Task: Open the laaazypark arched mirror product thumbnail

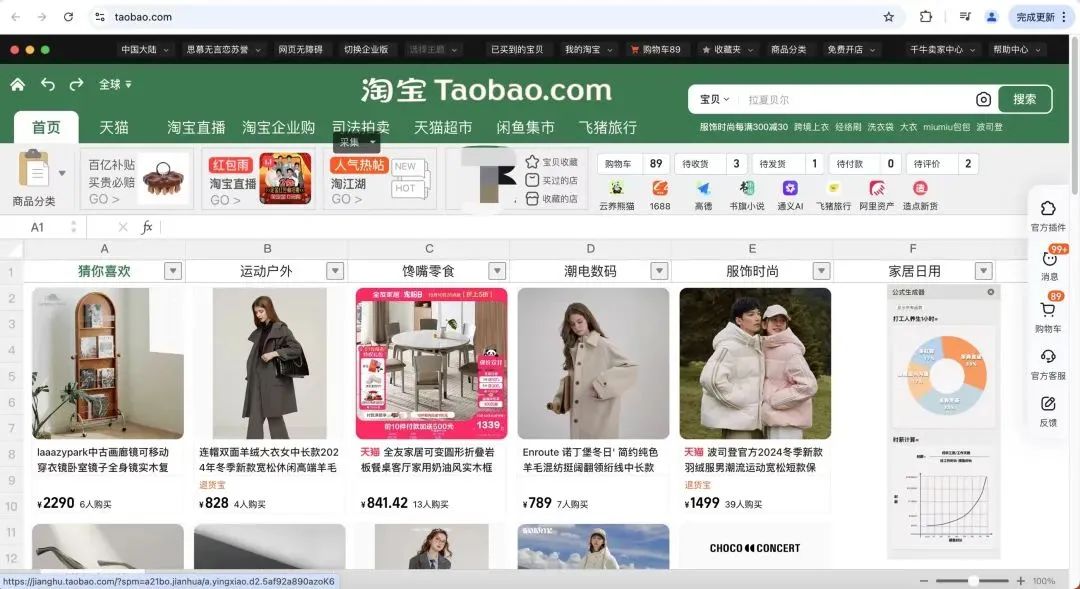Action: click(107, 363)
